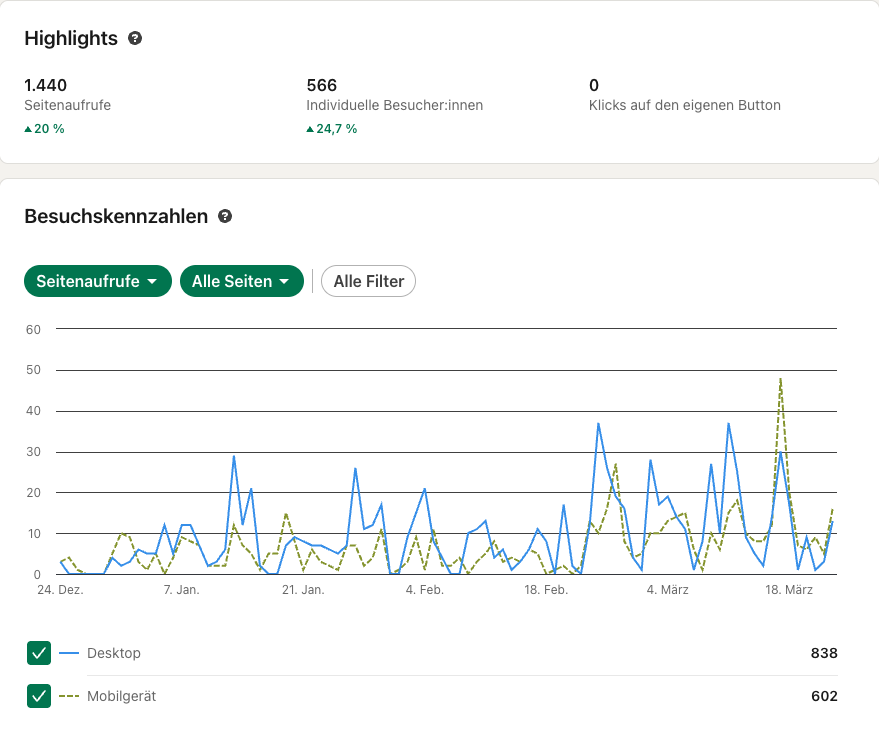Select the 4. Feb. axis label
Screen dimensions: 879x729
point(425,590)
